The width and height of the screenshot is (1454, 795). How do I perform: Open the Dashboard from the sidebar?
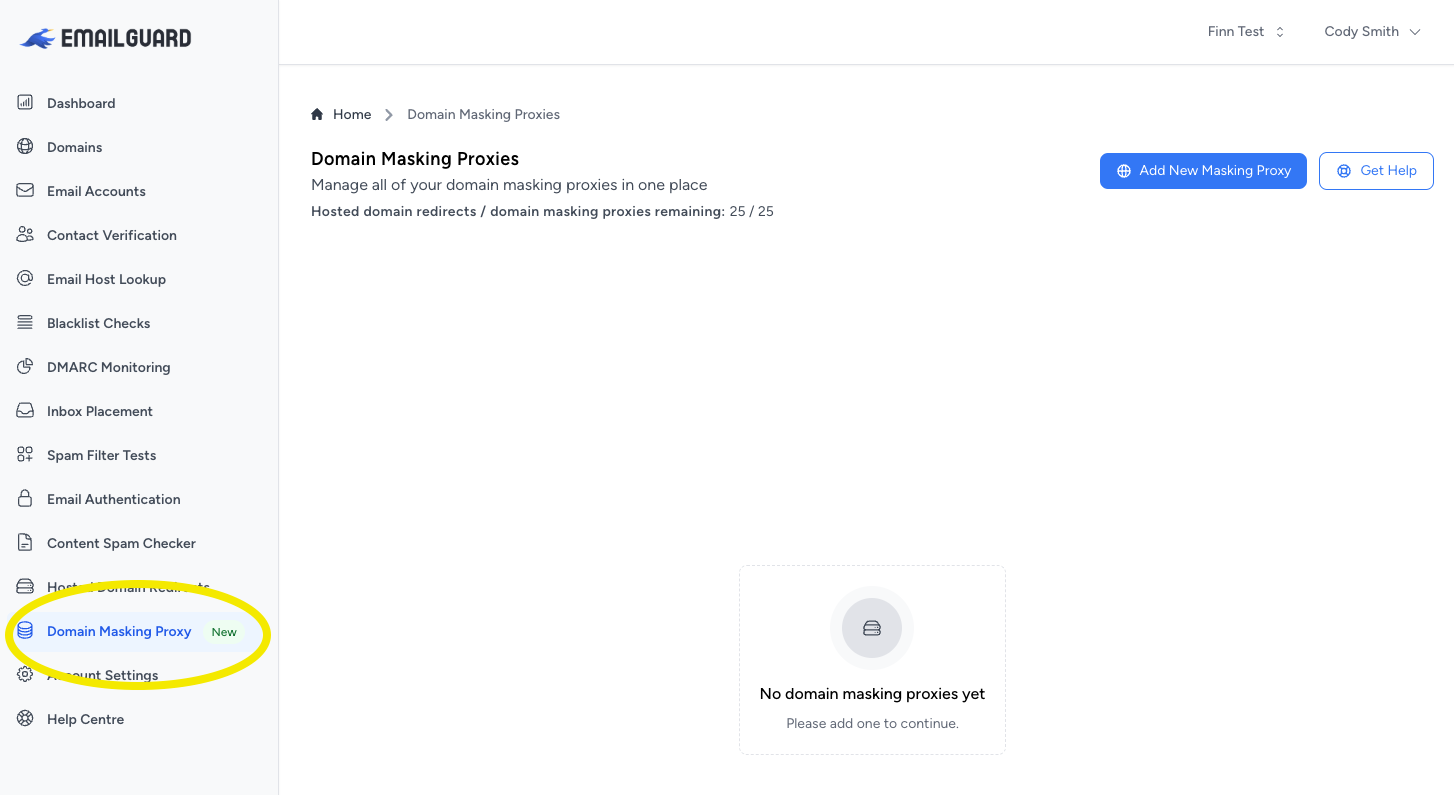(80, 103)
